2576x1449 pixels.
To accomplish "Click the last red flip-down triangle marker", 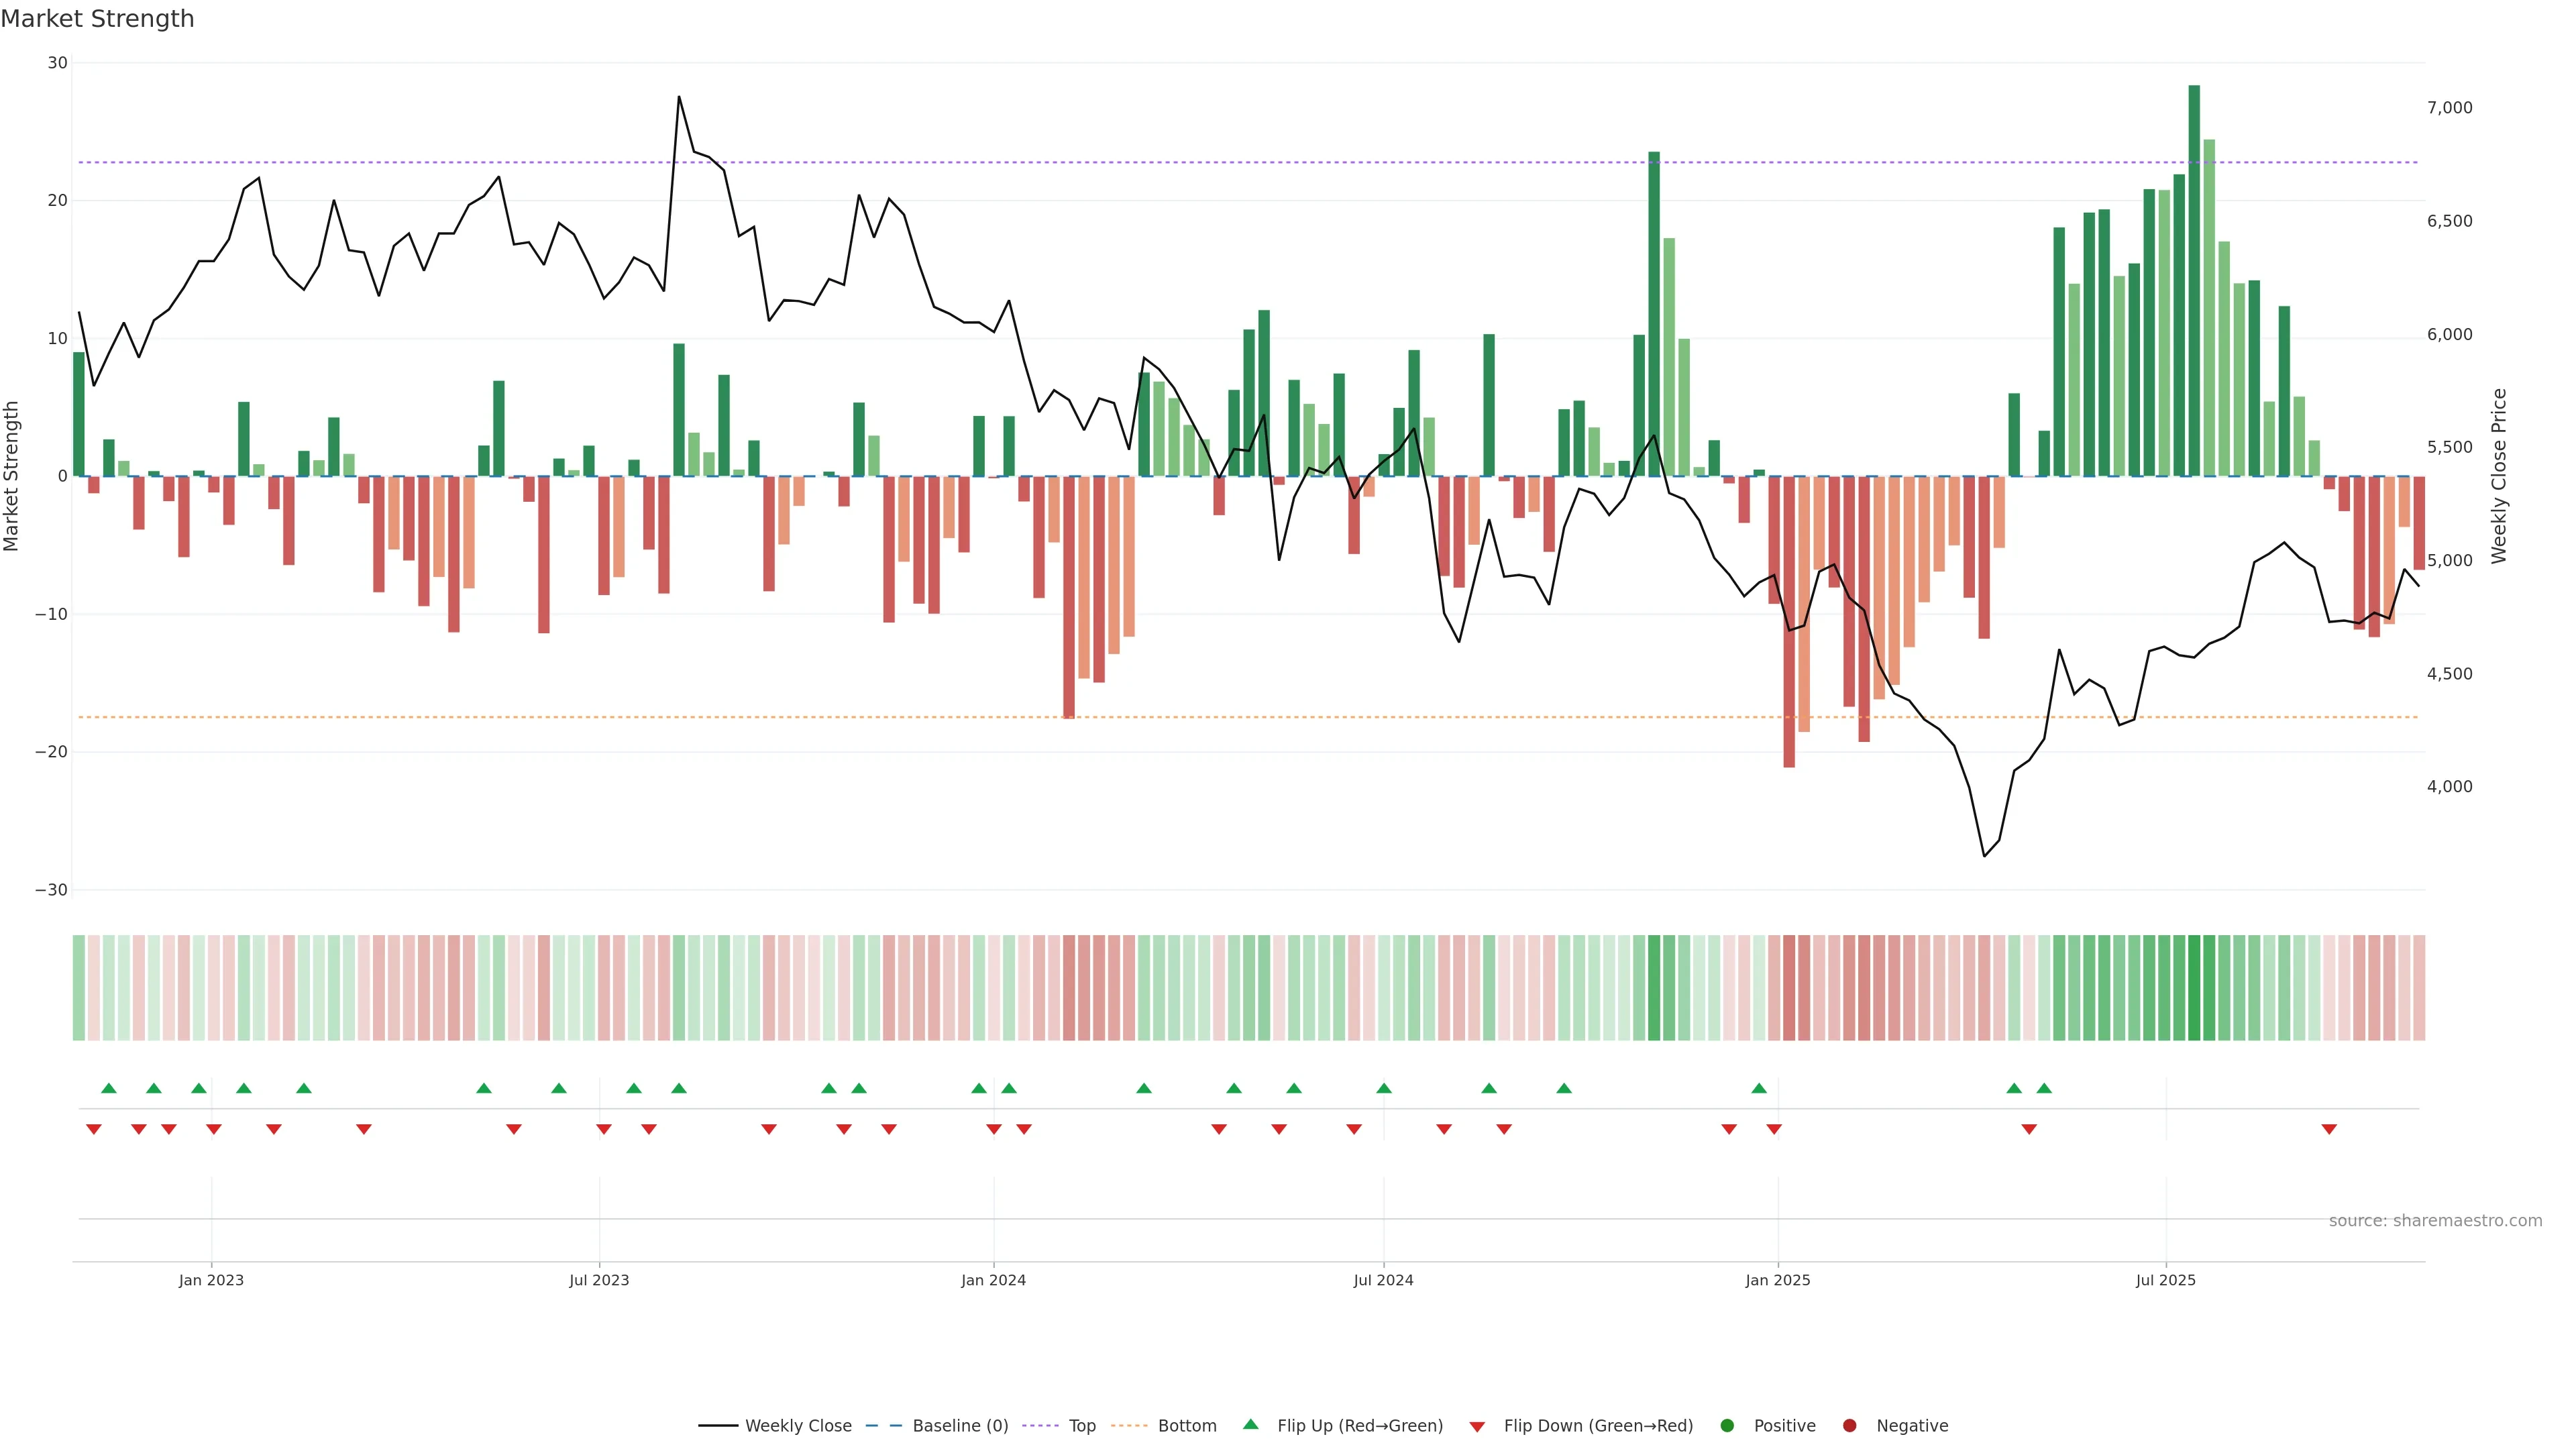I will point(2329,1129).
